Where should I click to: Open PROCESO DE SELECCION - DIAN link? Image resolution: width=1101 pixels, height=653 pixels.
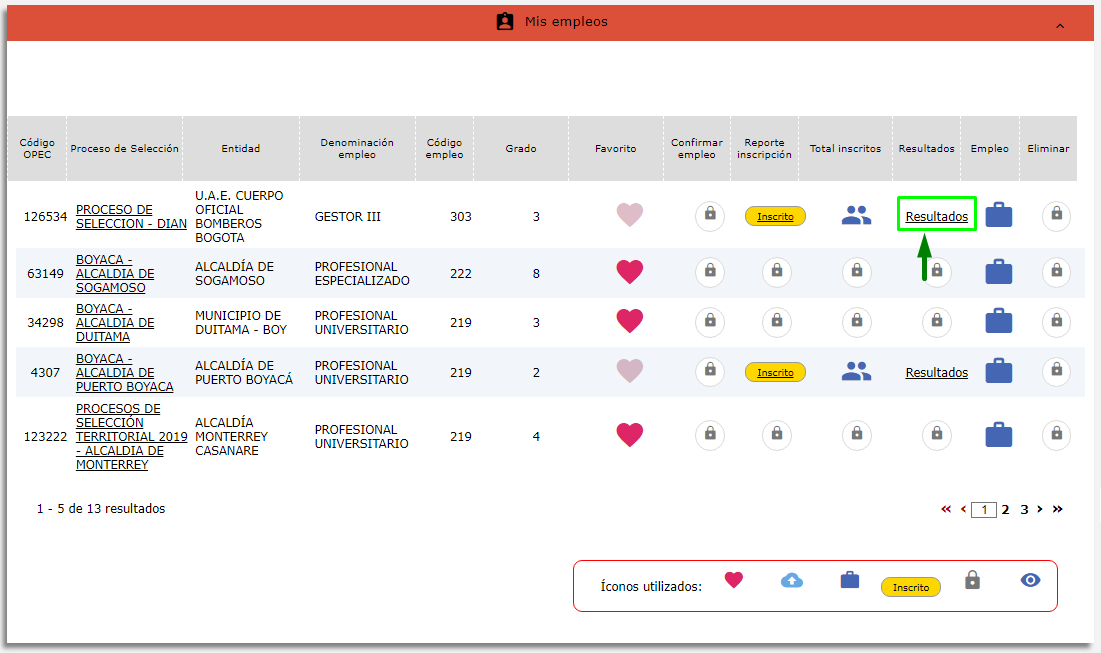[x=131, y=217]
